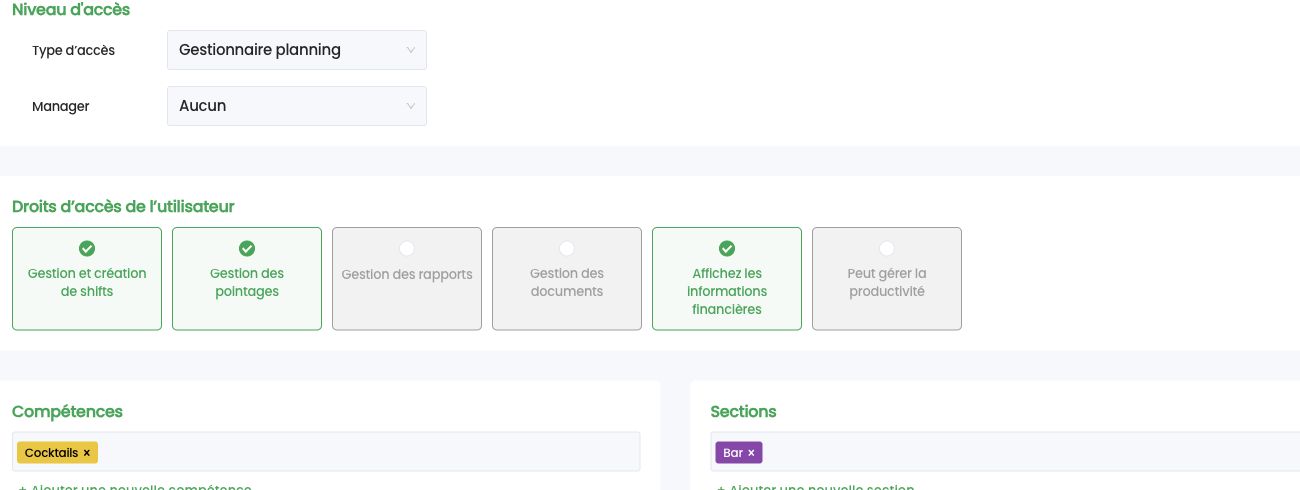Screen dimensions: 1300x490
Task: Click the Ajouter une nouvelle compétence link
Action: [x=135, y=488]
